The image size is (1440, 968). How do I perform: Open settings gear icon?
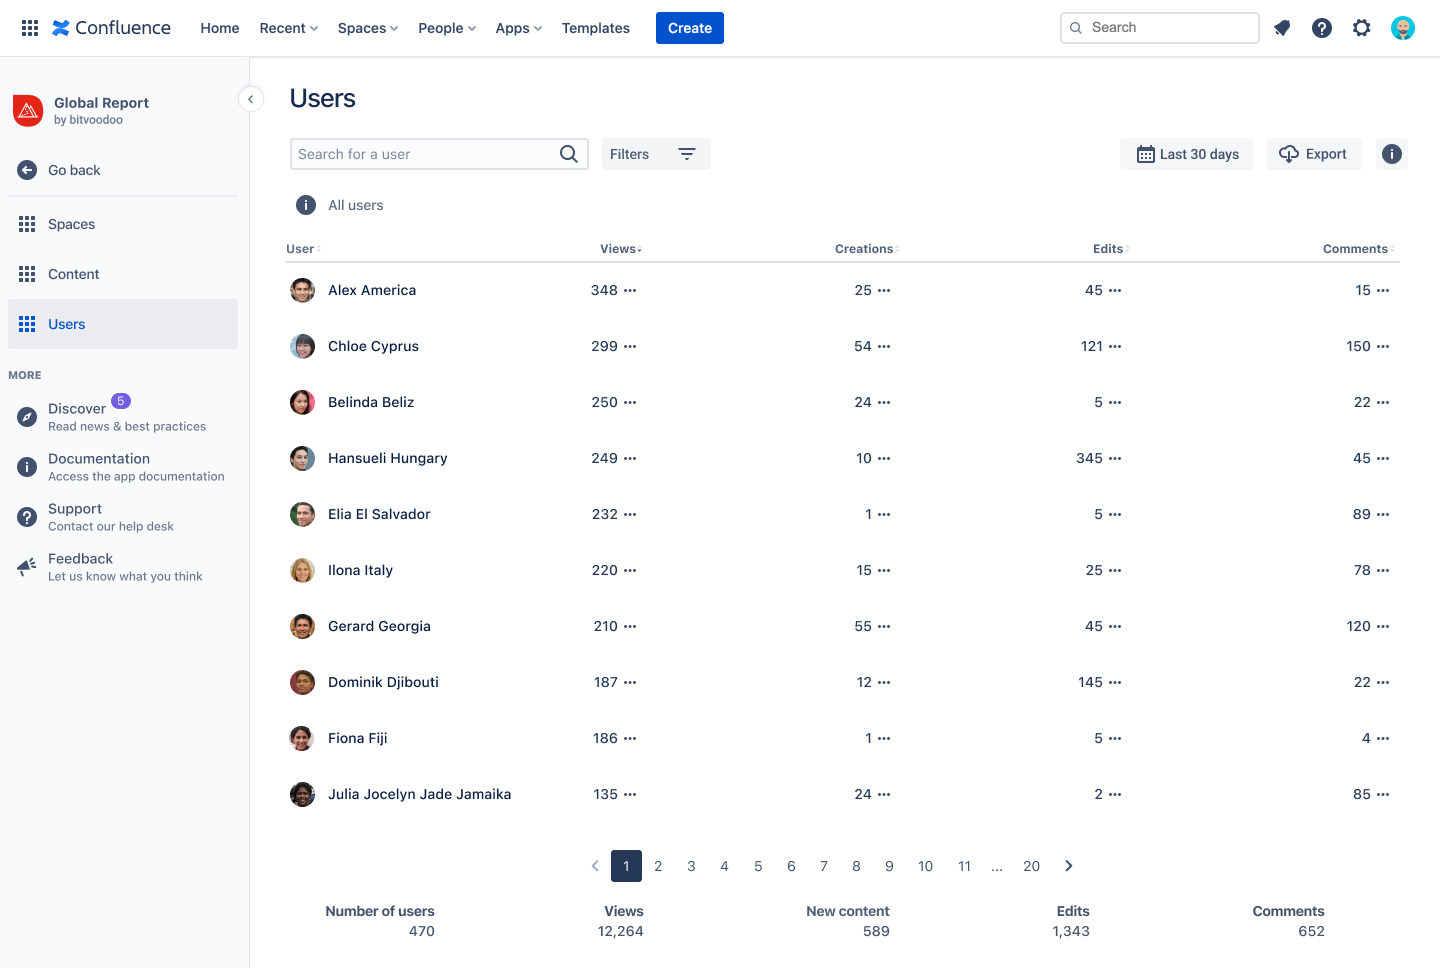(1362, 28)
